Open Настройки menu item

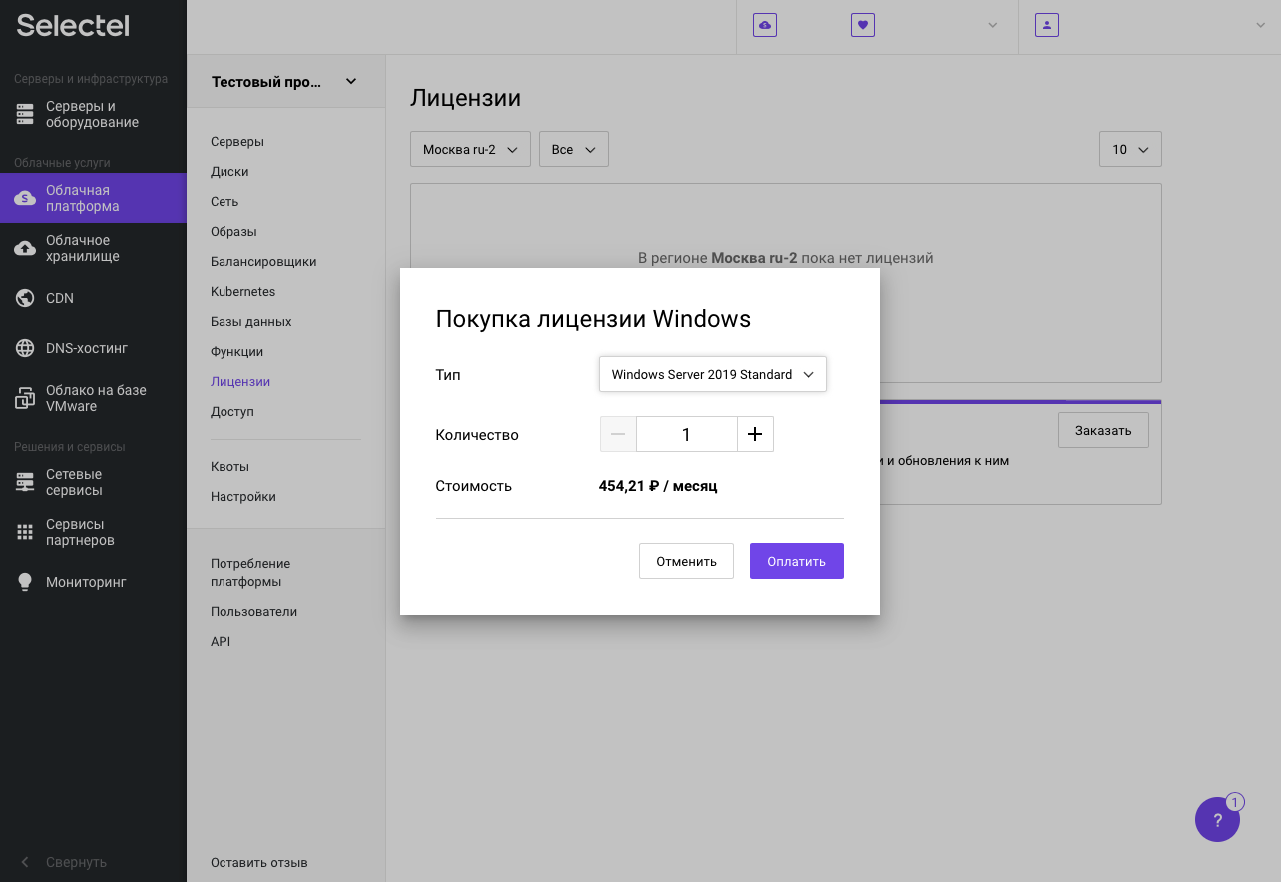point(244,497)
